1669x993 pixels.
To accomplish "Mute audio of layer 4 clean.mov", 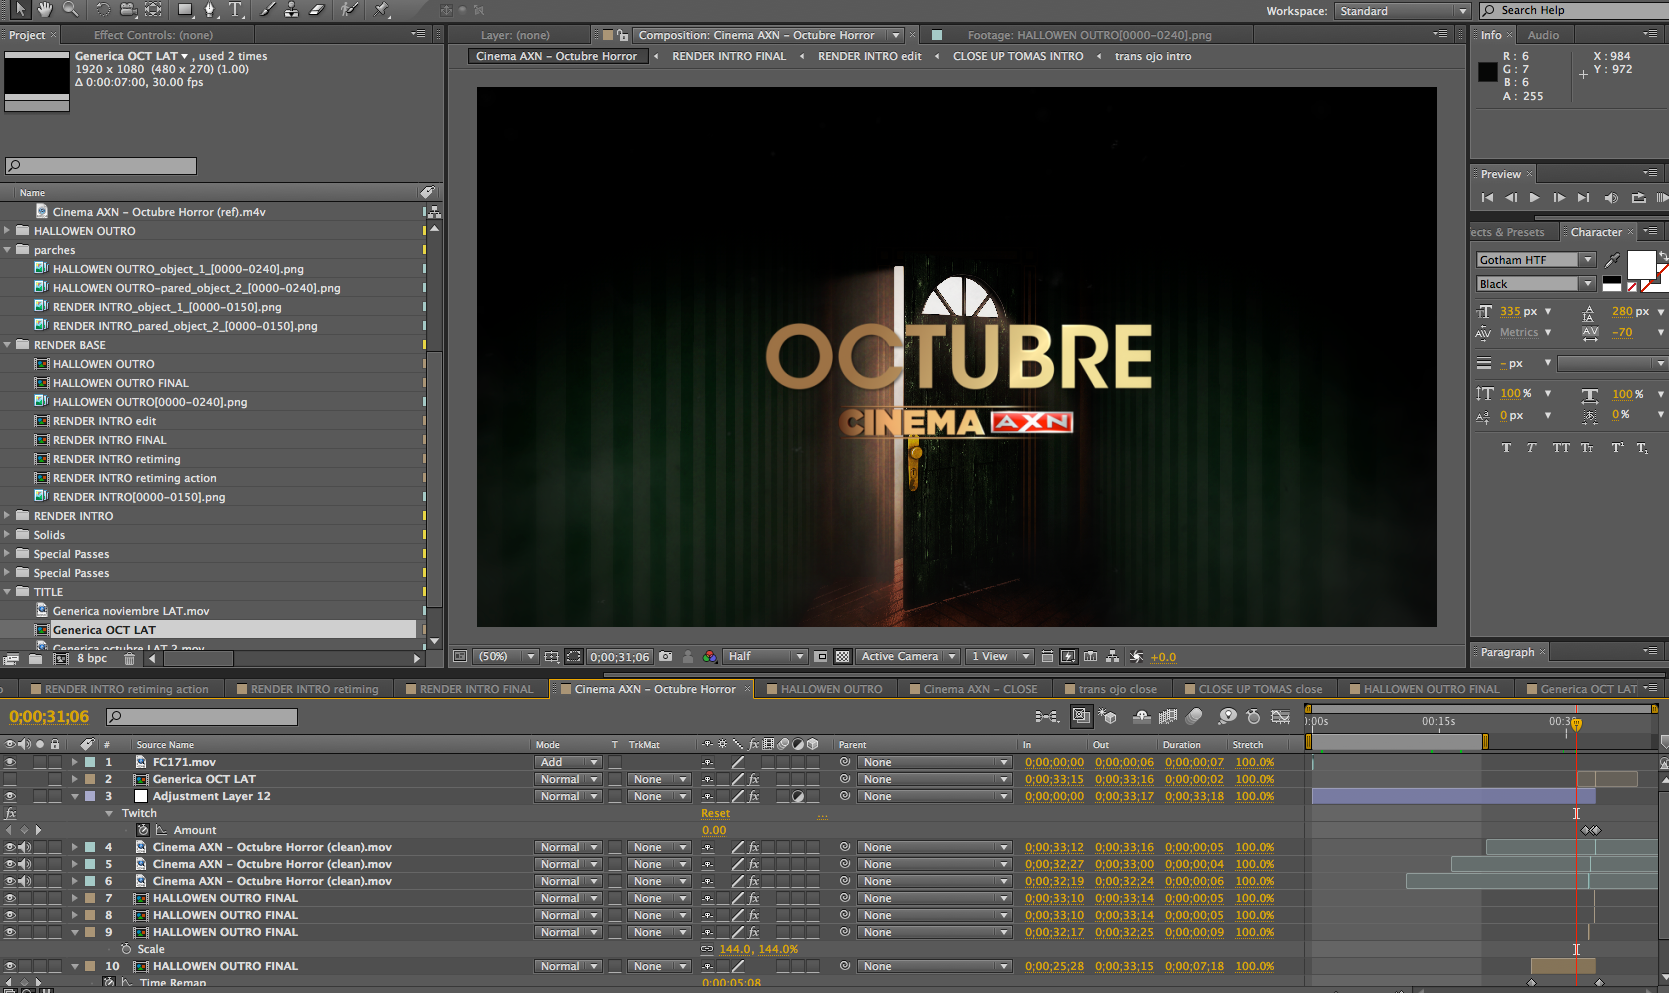I will click(24, 847).
